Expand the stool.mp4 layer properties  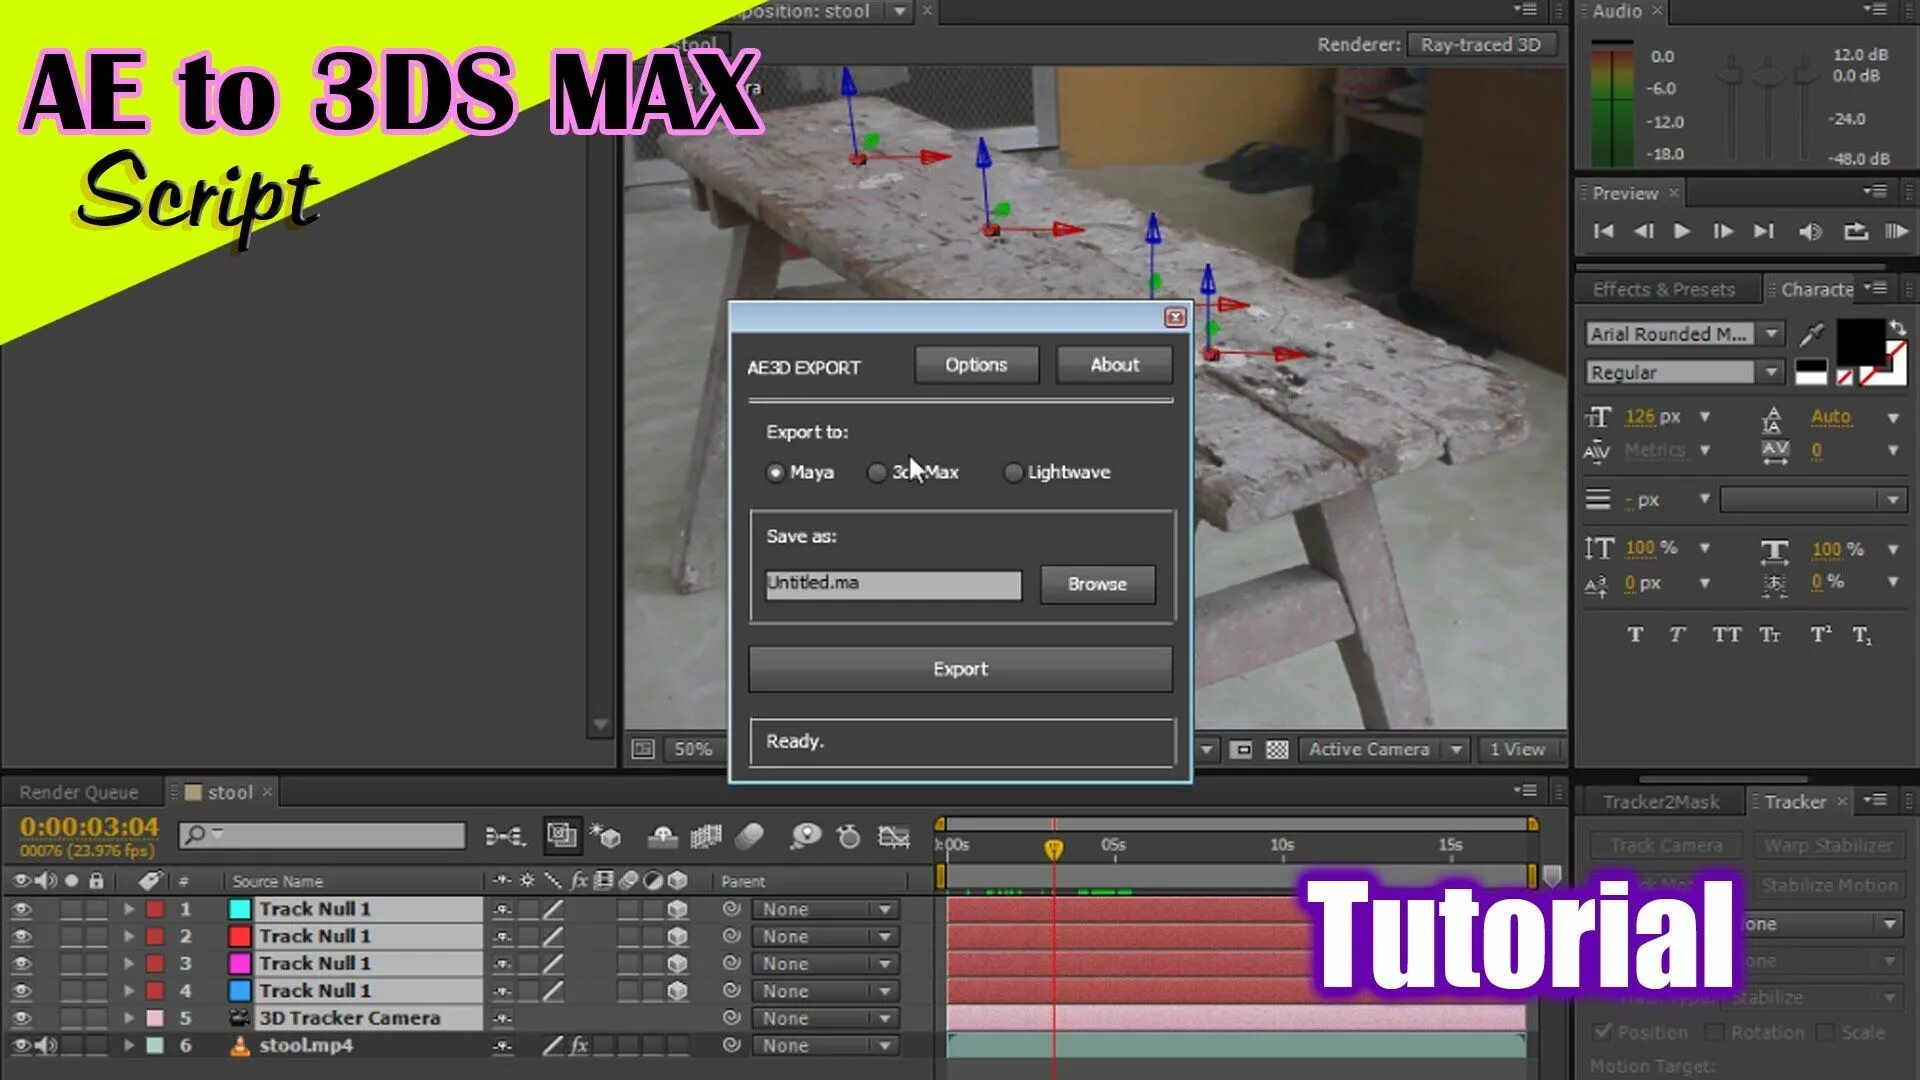click(x=129, y=1045)
